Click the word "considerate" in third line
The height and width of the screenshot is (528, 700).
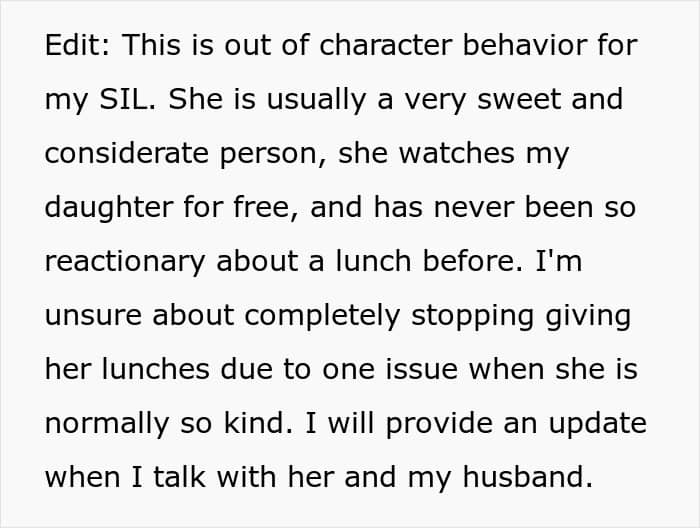[126, 153]
